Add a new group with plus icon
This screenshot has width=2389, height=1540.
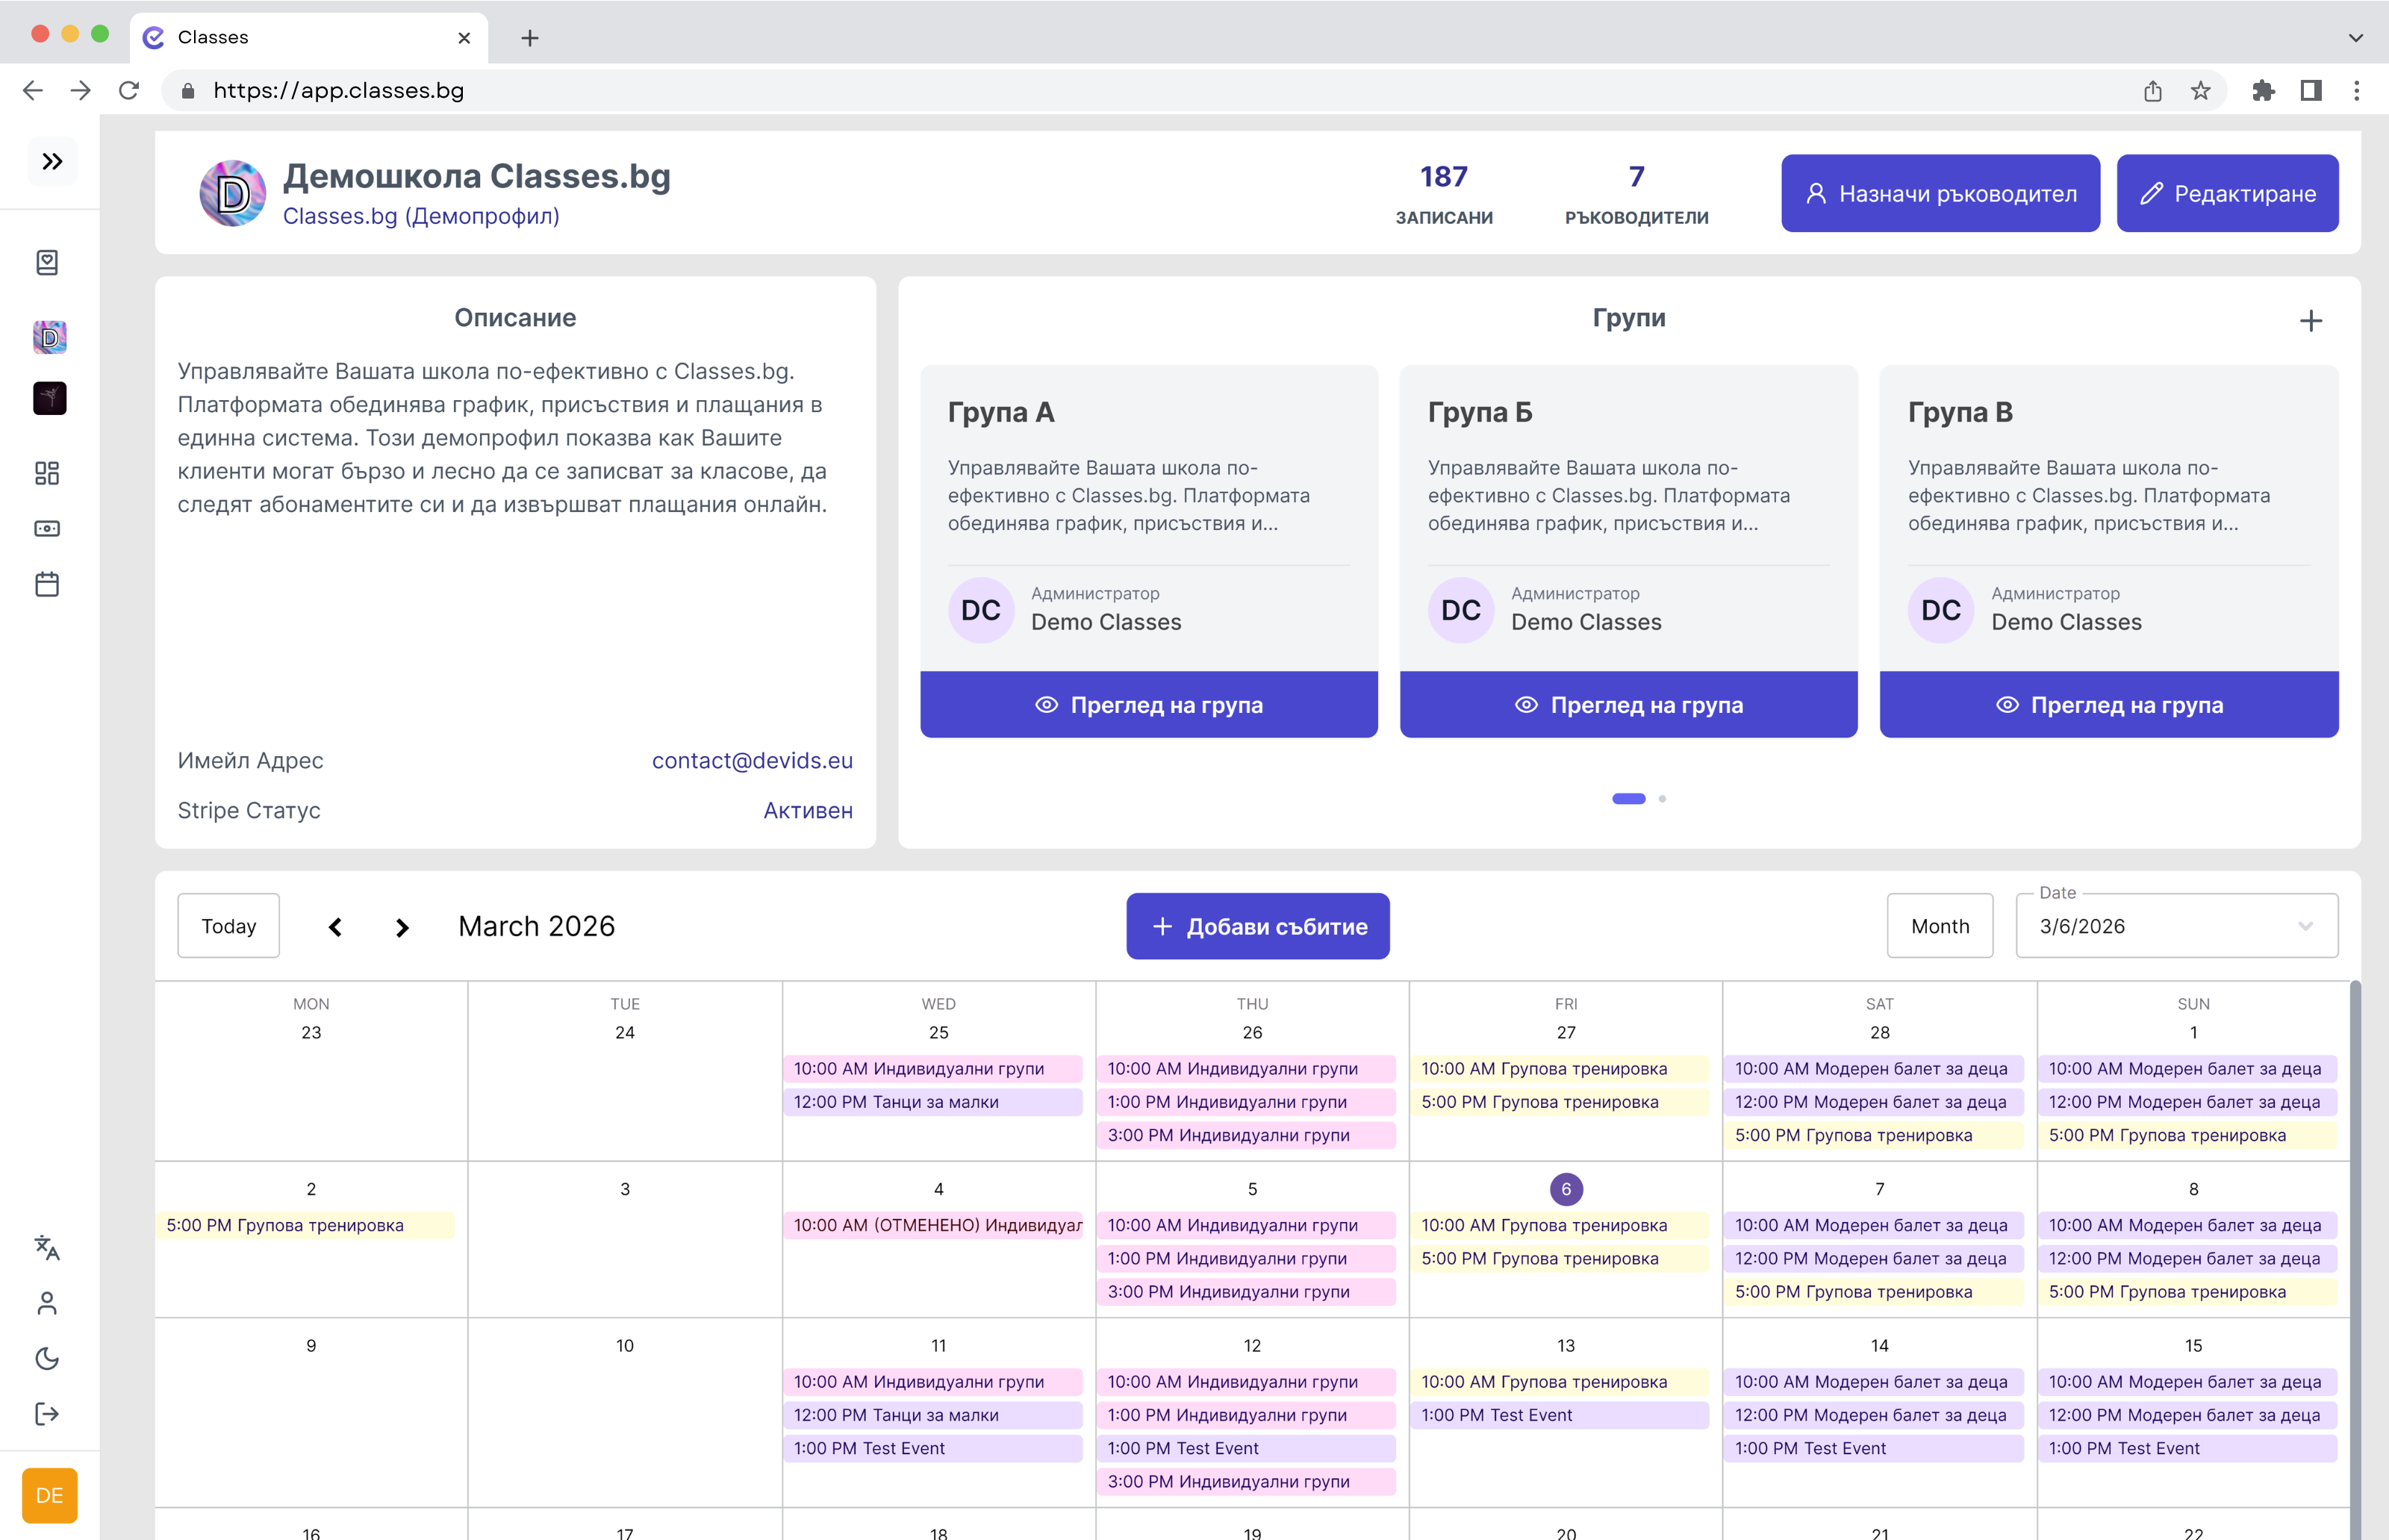(2311, 320)
